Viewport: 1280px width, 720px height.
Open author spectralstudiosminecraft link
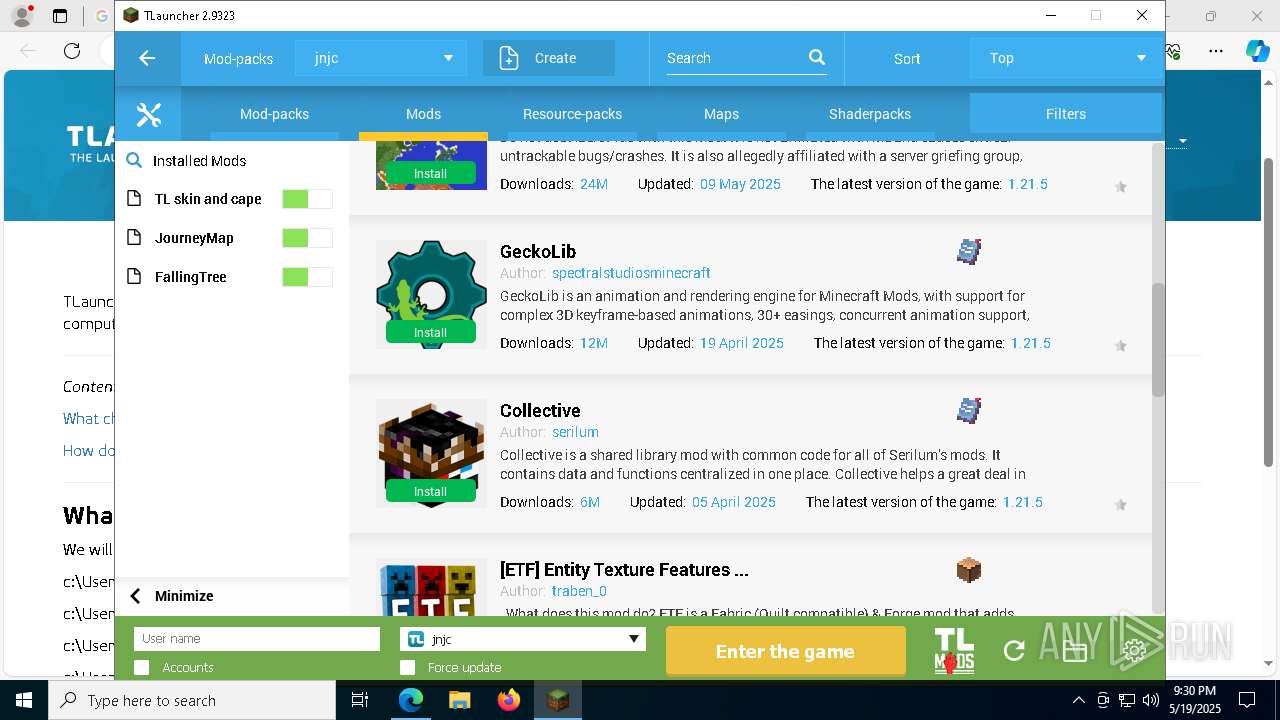[x=631, y=273]
